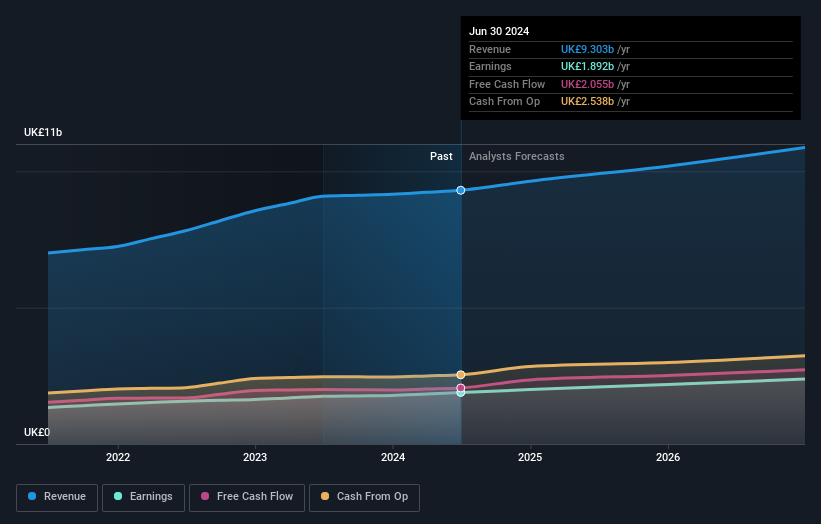Image resolution: width=821 pixels, height=524 pixels.
Task: Toggle the Revenue legend series
Action: coord(57,497)
